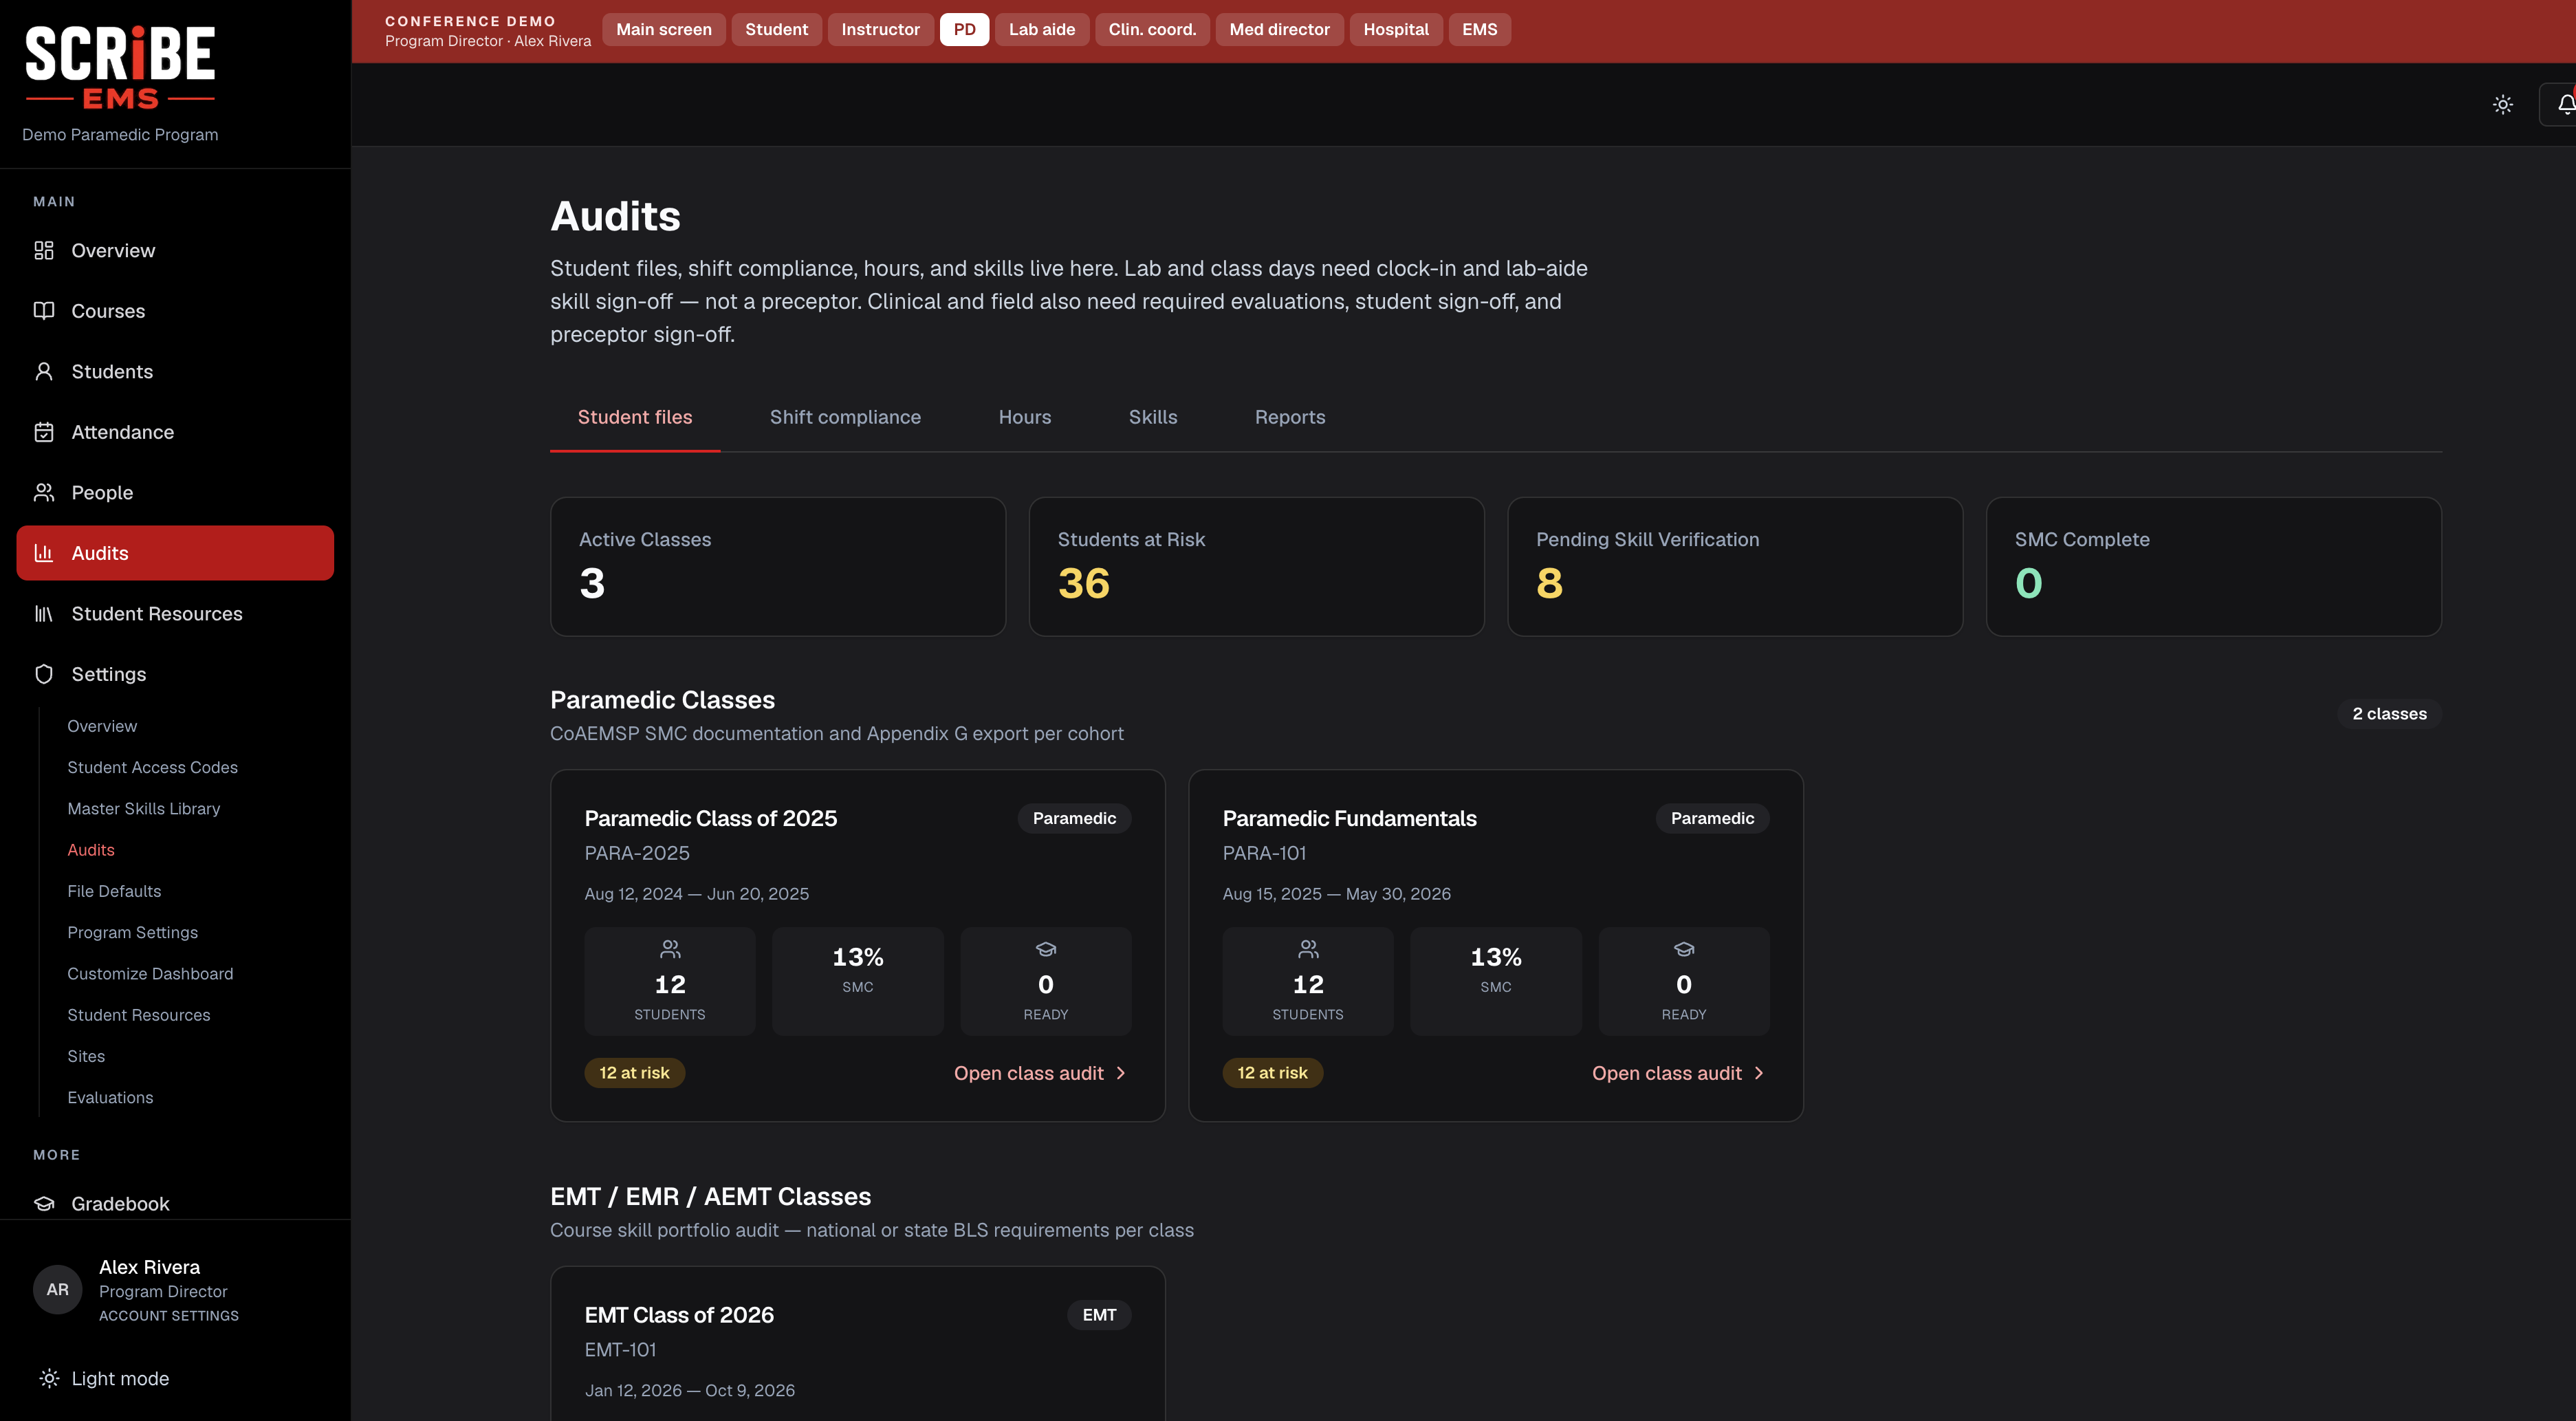
Task: Click the Attendance calendar icon
Action: click(44, 432)
